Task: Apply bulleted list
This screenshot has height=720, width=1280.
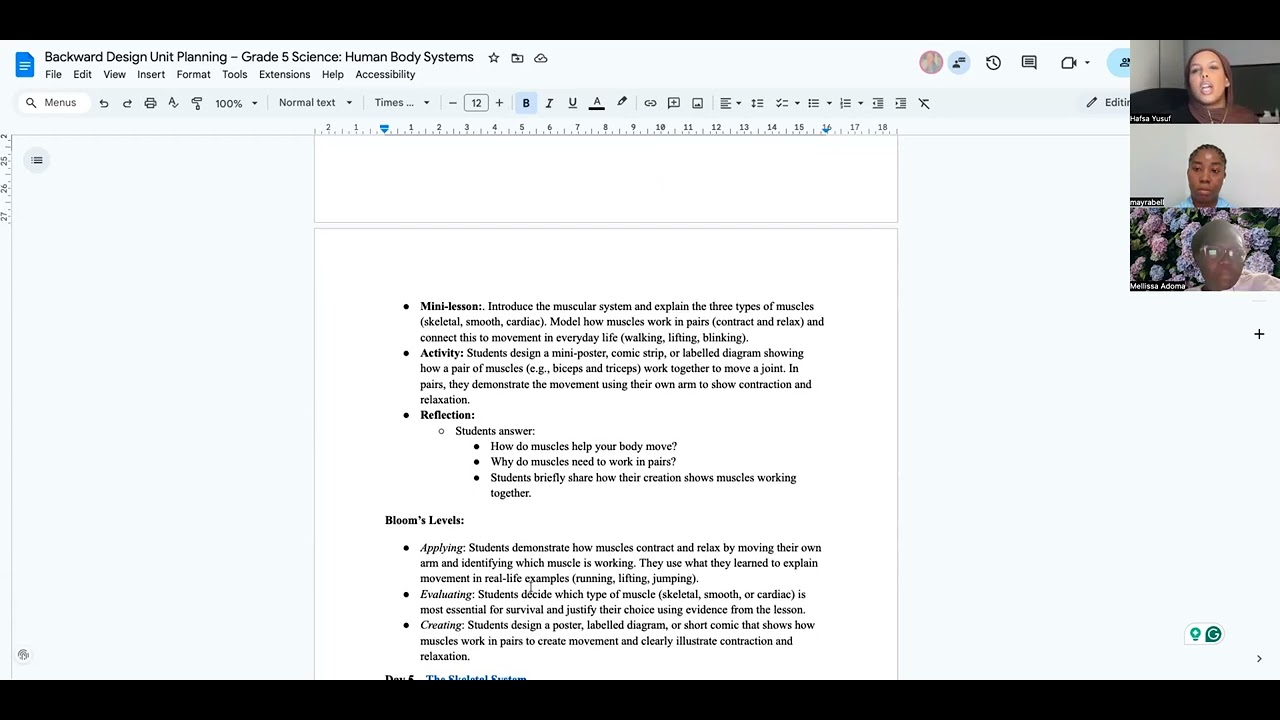Action: tap(813, 103)
